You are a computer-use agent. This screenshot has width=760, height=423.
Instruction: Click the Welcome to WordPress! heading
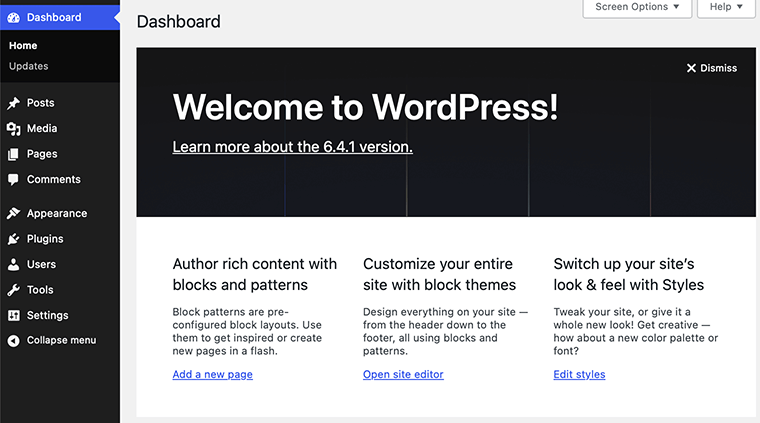click(365, 107)
